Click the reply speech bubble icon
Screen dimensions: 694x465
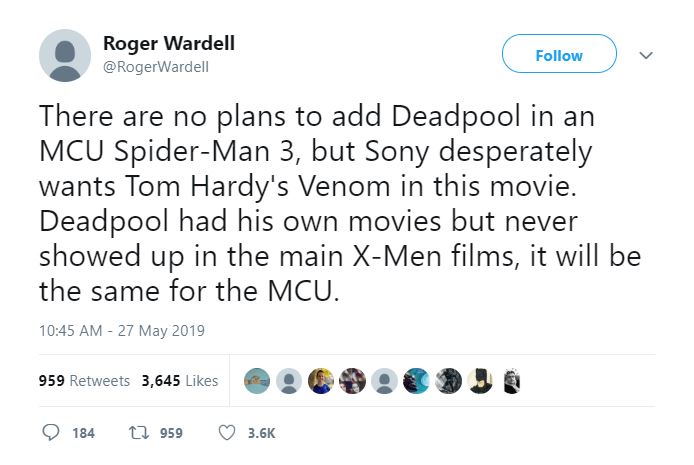click(50, 433)
